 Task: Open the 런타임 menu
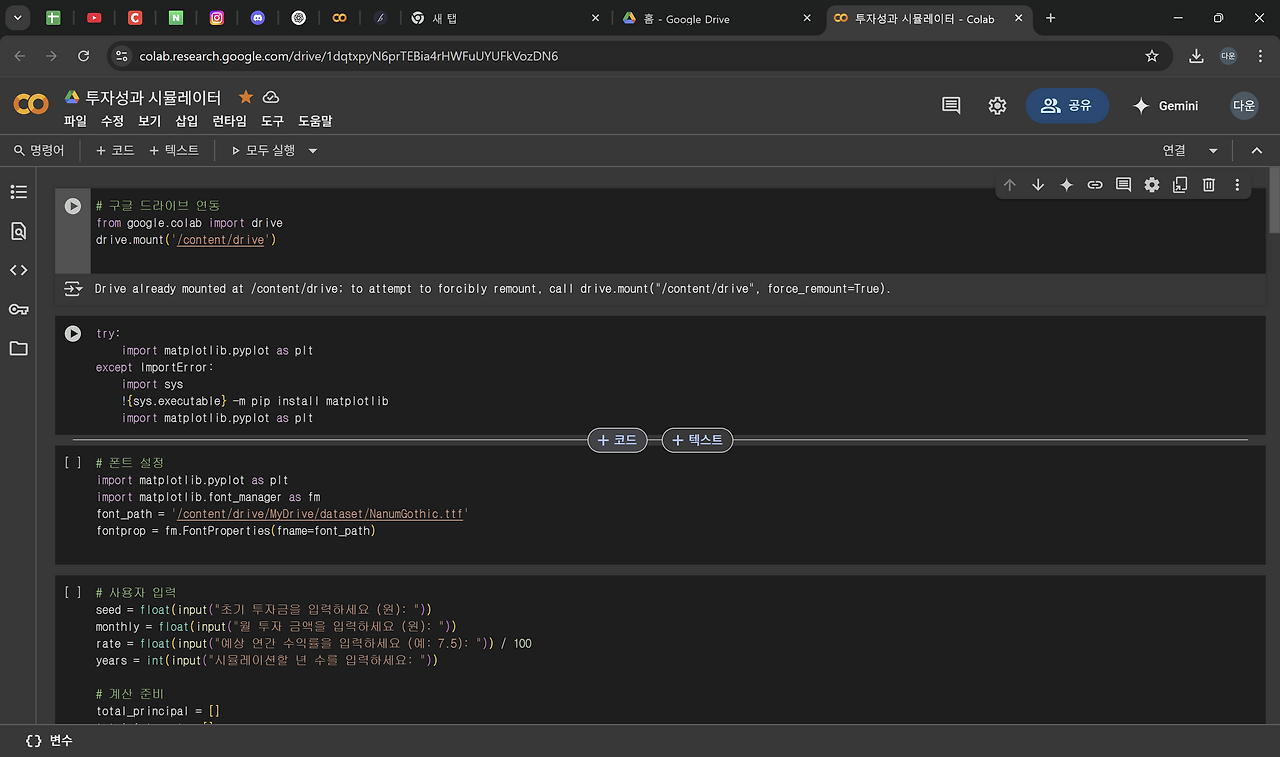pyautogui.click(x=230, y=121)
